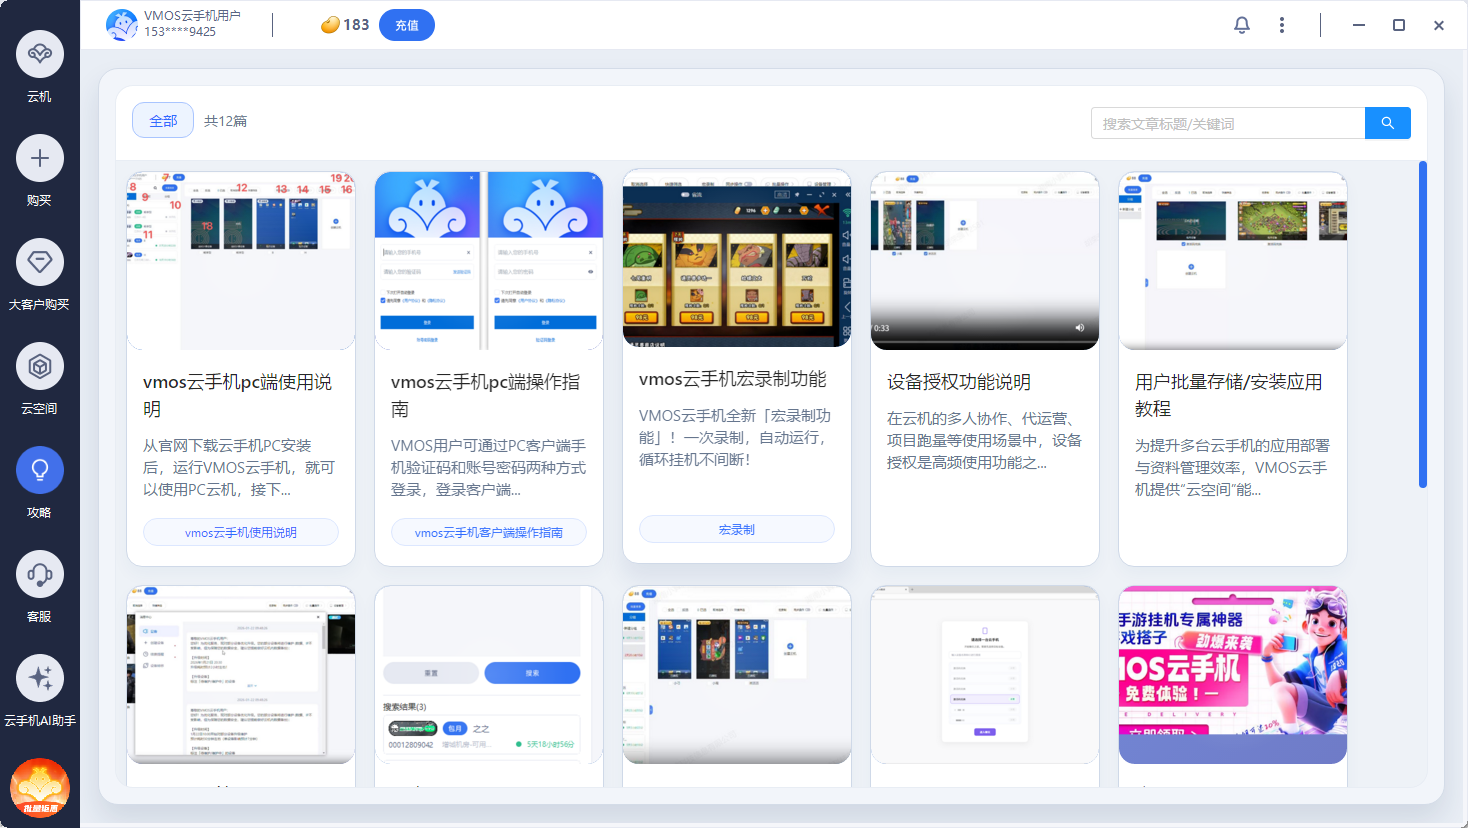Viewport: 1468px width, 828px height.
Task: Click thumbnail of pc端使用说明 article
Action: (241, 261)
